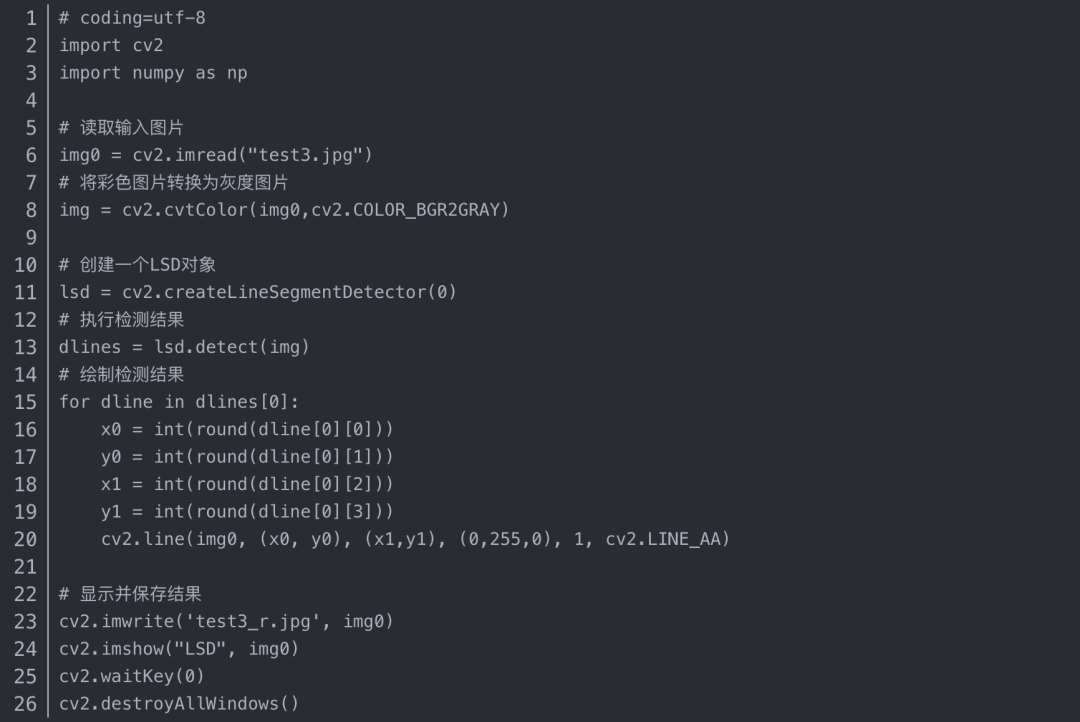The width and height of the screenshot is (1080, 722).
Task: Click the "import cv2" line
Action: click(111, 45)
